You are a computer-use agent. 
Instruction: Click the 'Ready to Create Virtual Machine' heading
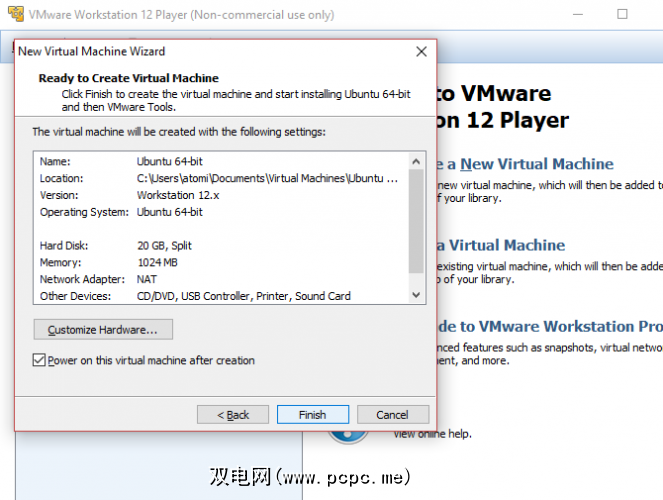(x=129, y=78)
